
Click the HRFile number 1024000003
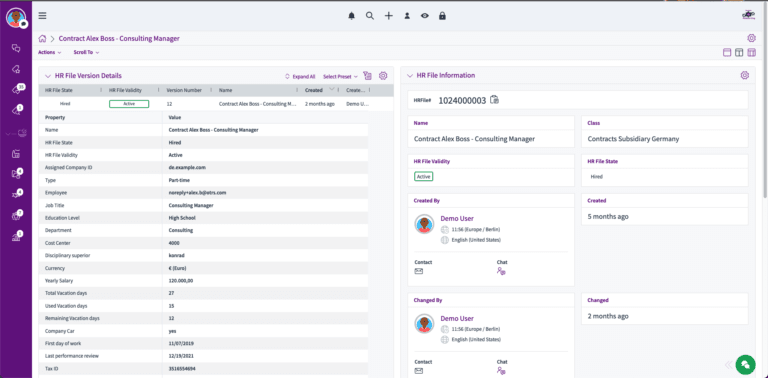462,100
